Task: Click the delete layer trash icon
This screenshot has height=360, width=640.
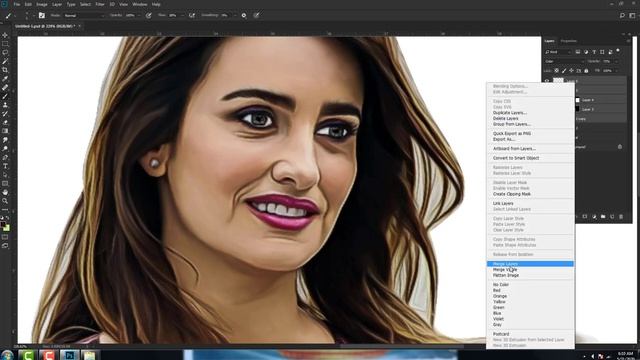Action: point(621,217)
